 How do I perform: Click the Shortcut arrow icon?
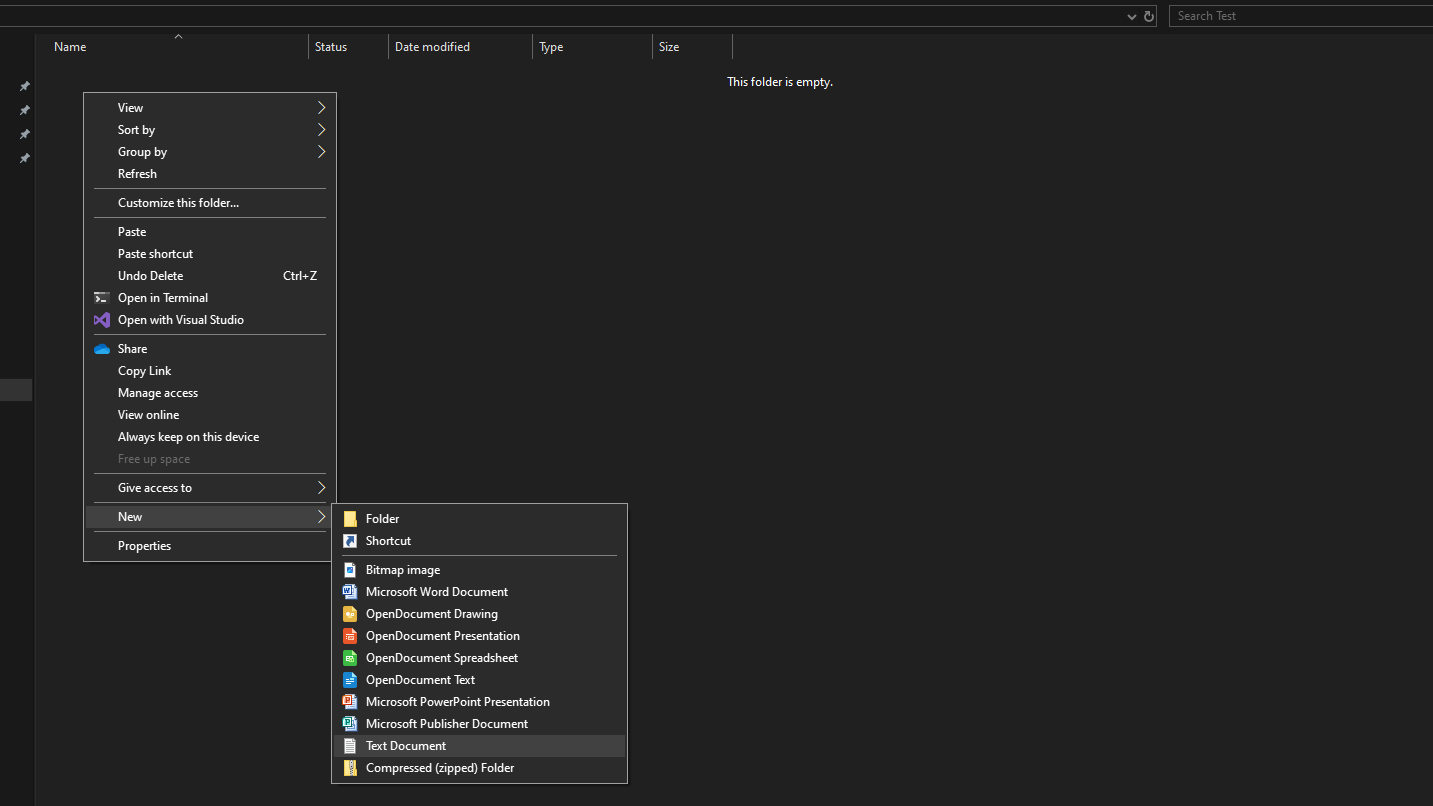tap(350, 541)
